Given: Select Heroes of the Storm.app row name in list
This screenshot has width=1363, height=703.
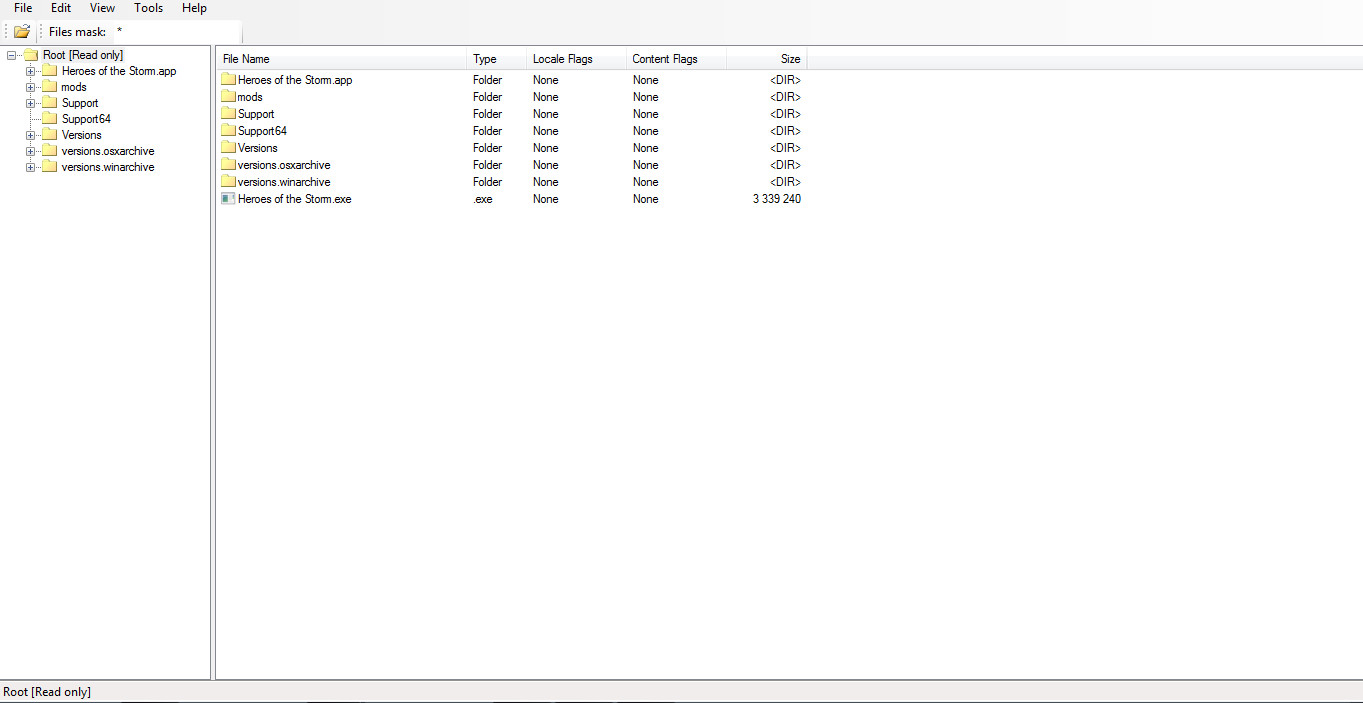Looking at the screenshot, I should (295, 80).
